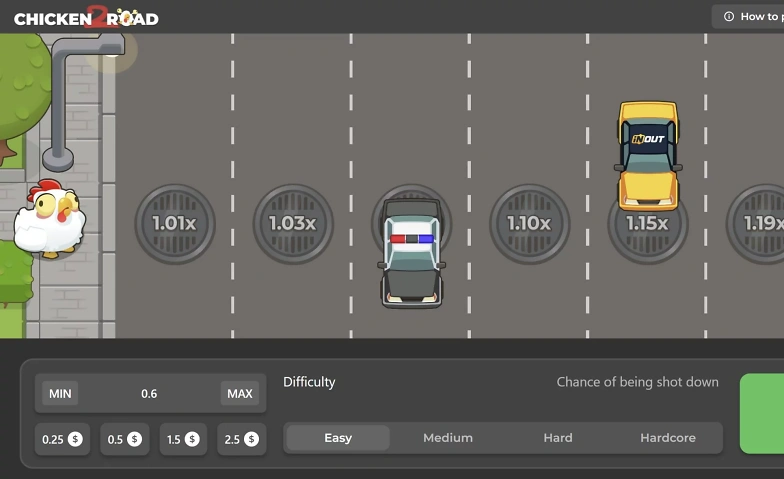This screenshot has width=784, height=479.
Task: Click the green play button
Action: point(762,414)
